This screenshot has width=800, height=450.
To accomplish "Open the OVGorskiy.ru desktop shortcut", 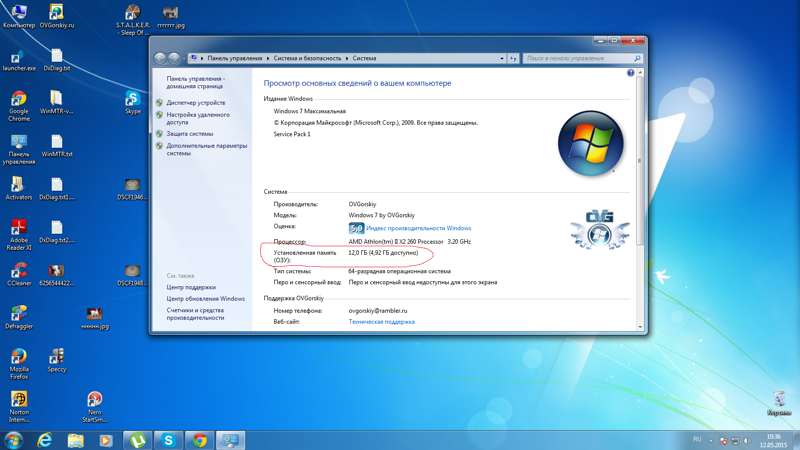I will click(x=57, y=16).
